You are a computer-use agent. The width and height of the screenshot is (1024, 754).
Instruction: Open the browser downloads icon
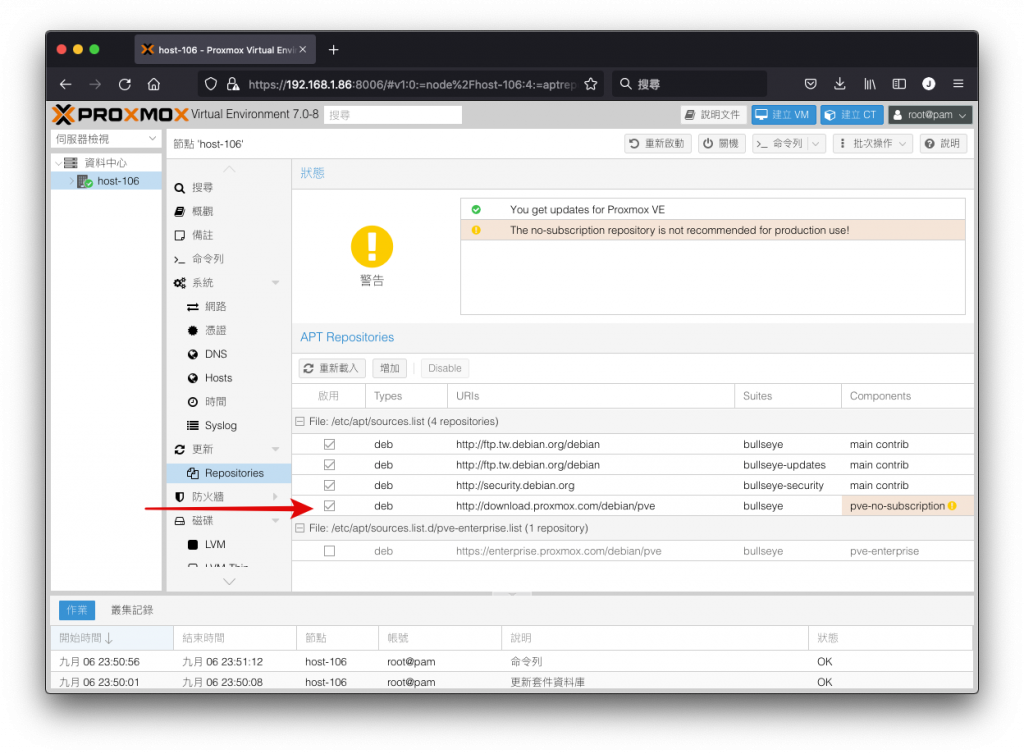(x=840, y=84)
